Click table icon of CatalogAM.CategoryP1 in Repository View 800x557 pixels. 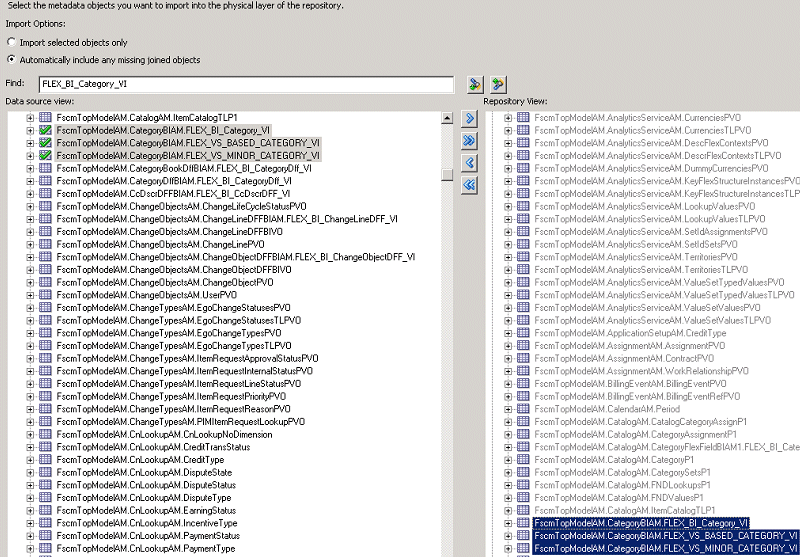pos(523,460)
